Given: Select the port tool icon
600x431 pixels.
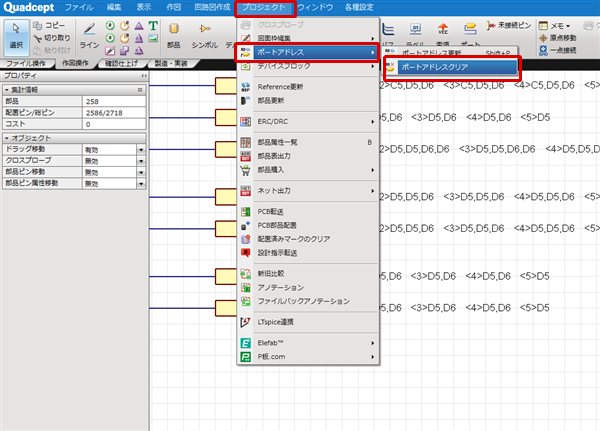Looking at the screenshot, I should (470, 29).
